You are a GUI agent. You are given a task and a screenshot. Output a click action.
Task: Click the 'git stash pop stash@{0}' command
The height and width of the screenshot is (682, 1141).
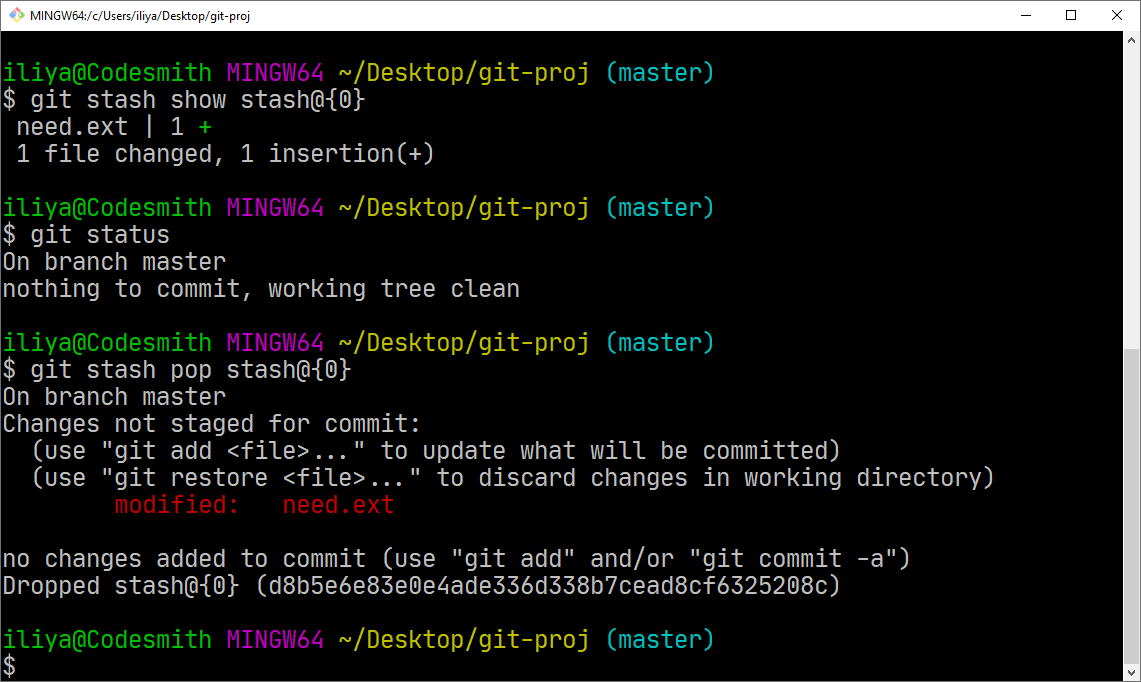point(191,370)
